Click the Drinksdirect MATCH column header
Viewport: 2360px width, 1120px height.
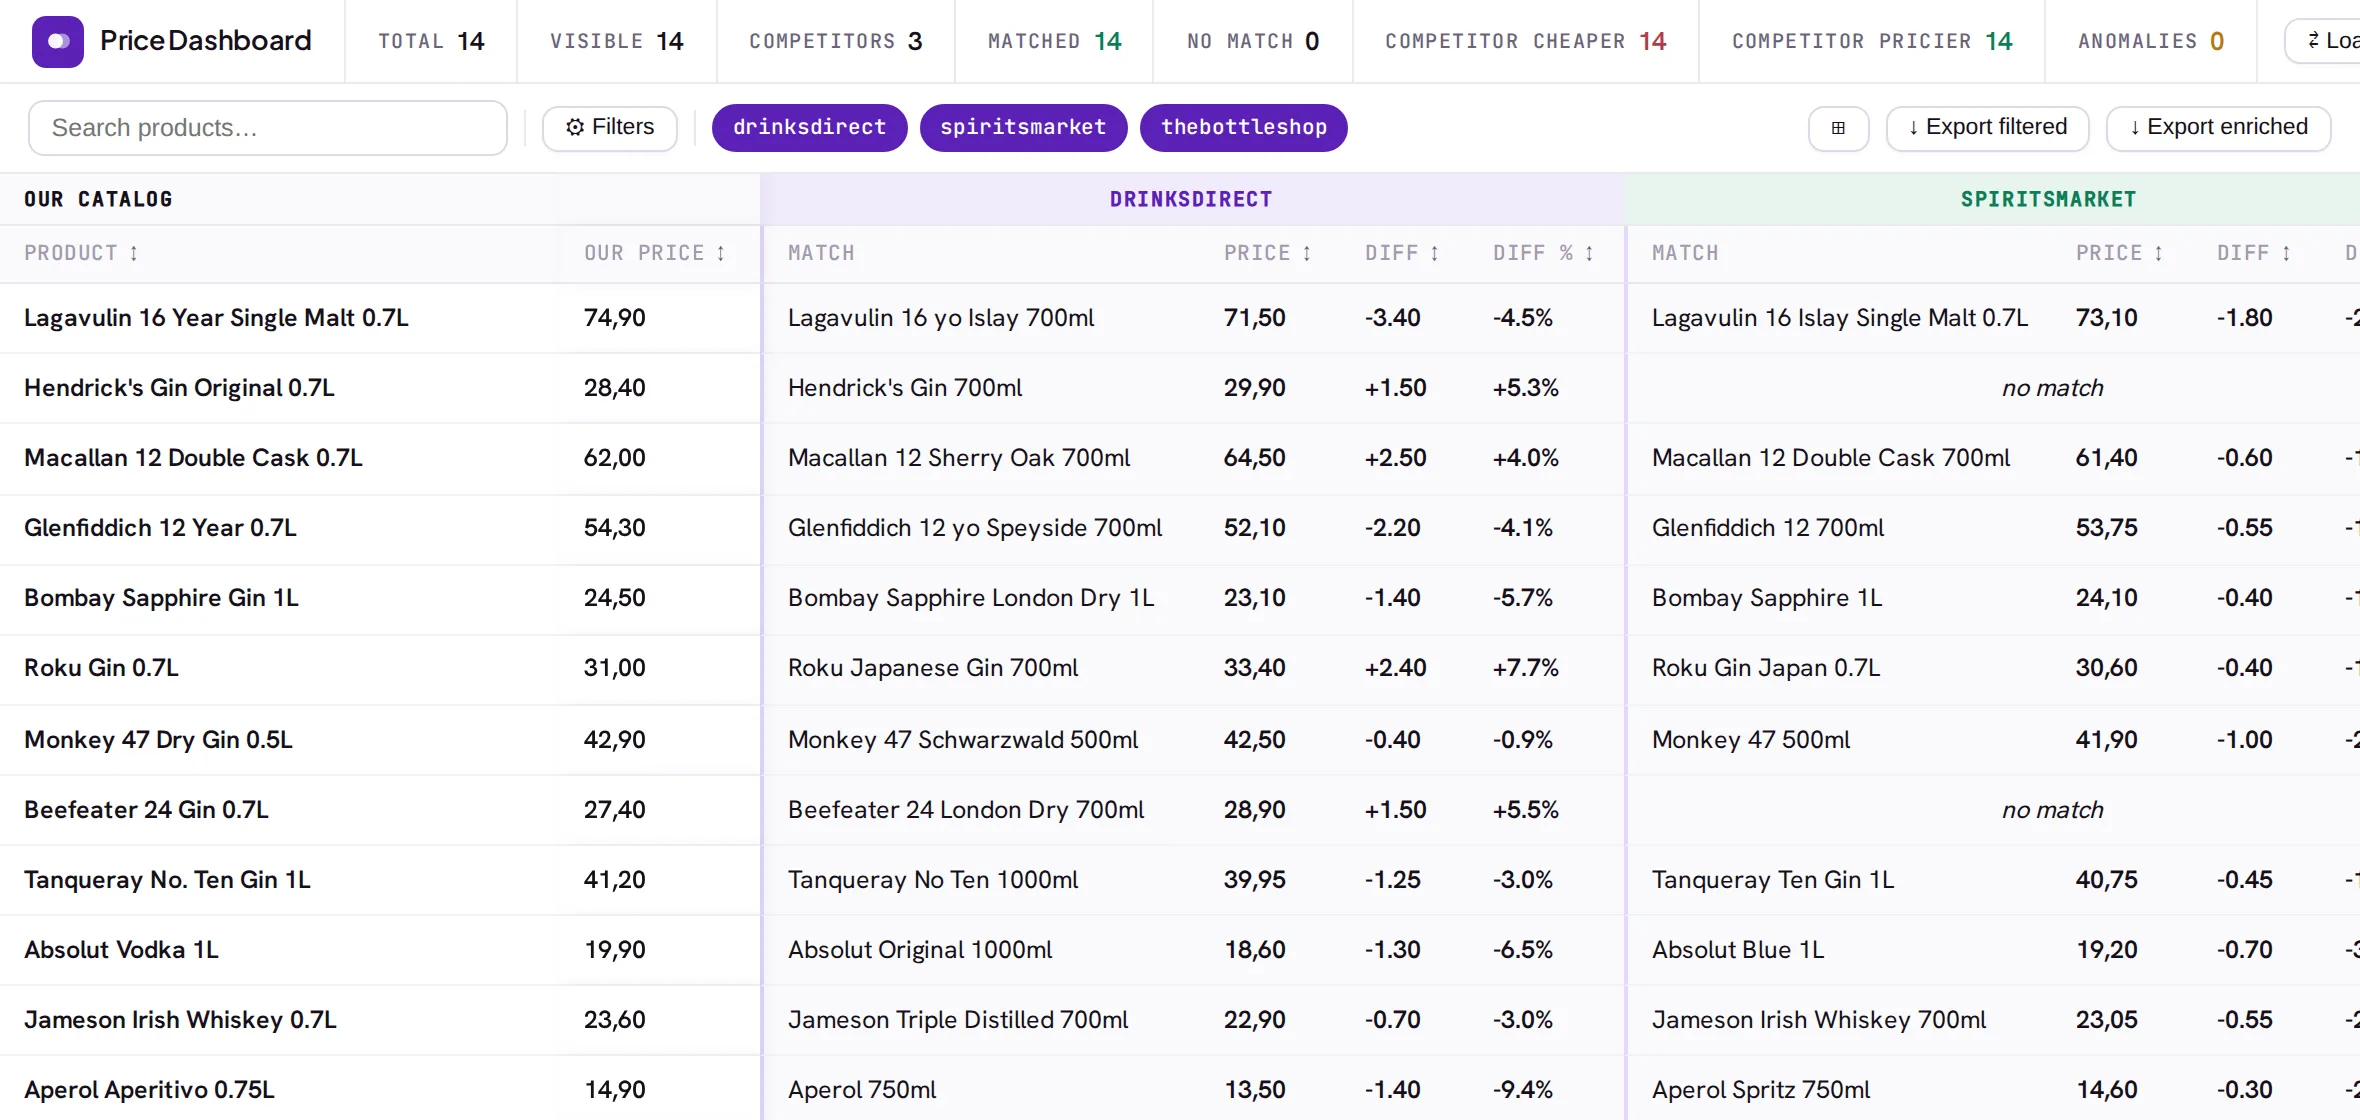[x=821, y=254]
